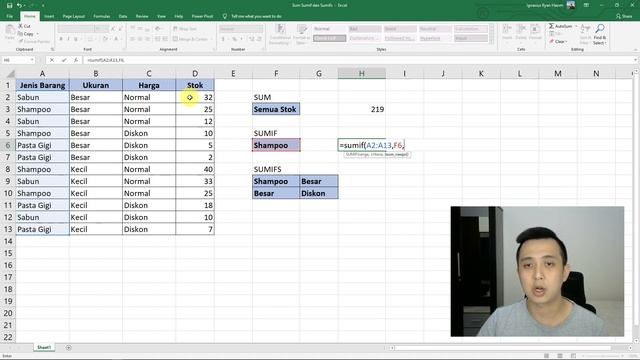Select column H header
The width and height of the screenshot is (640, 360).
click(x=362, y=73)
